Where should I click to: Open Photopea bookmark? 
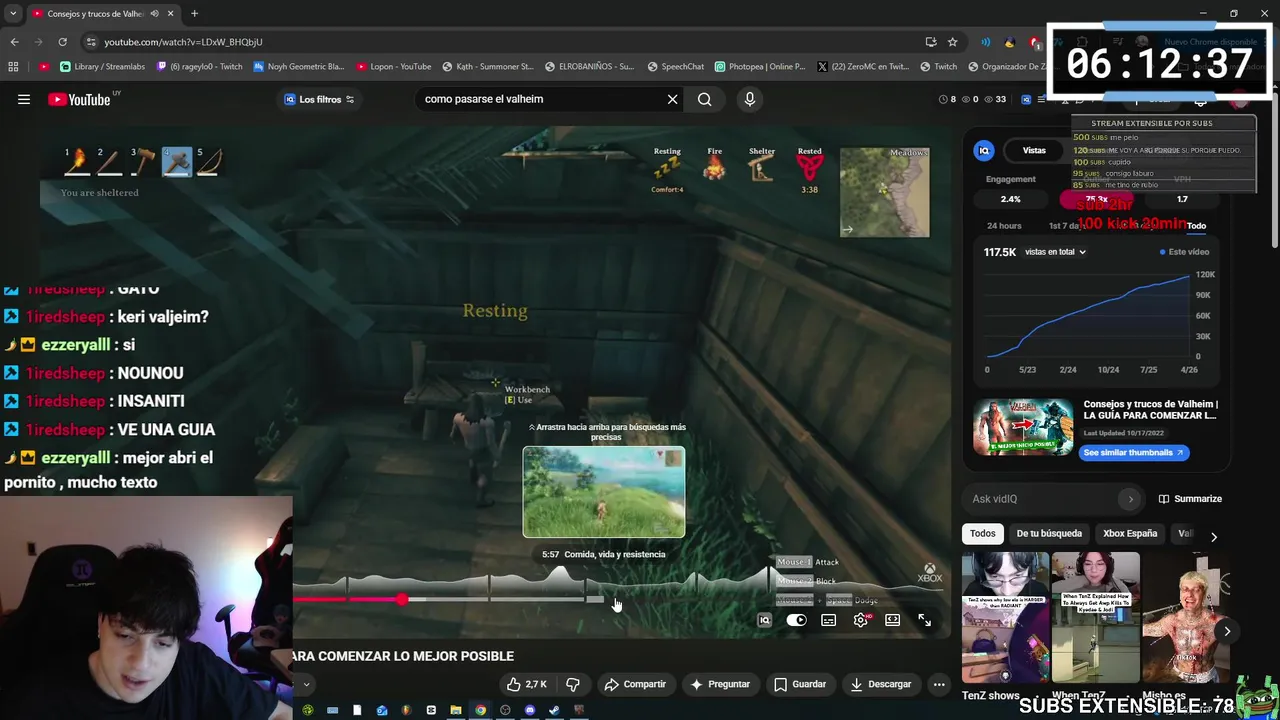(760, 67)
